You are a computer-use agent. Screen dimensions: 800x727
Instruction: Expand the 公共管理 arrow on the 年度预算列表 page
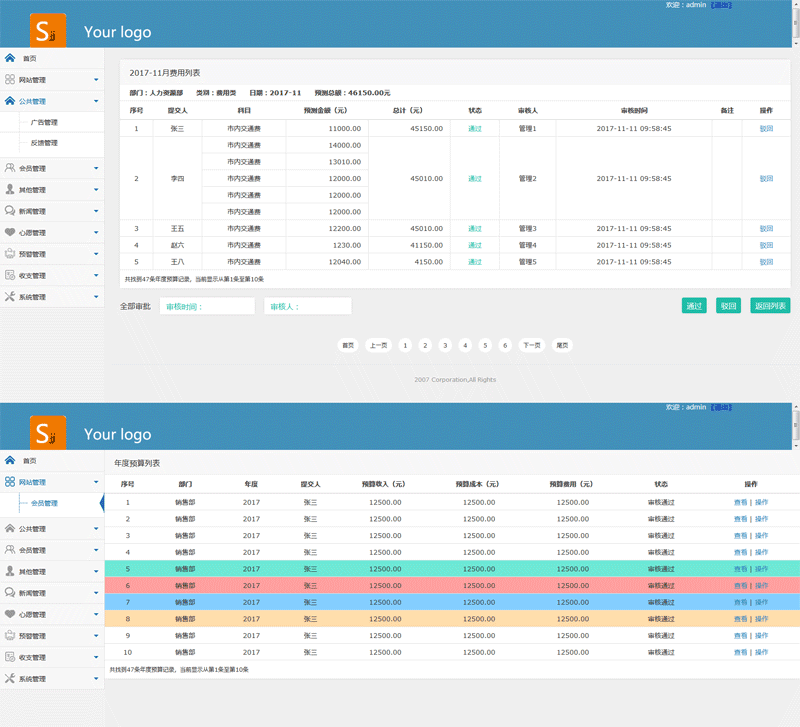click(x=96, y=528)
